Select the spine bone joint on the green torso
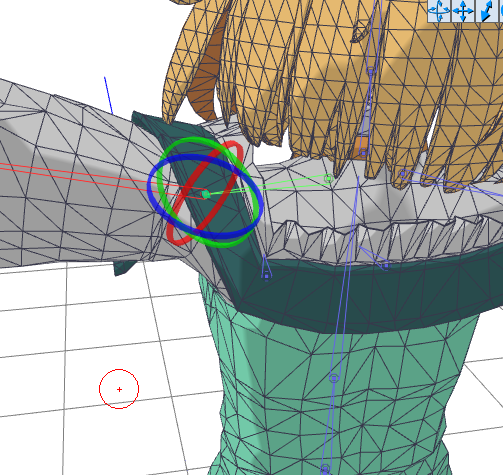Image resolution: width=503 pixels, height=475 pixels. click(334, 378)
